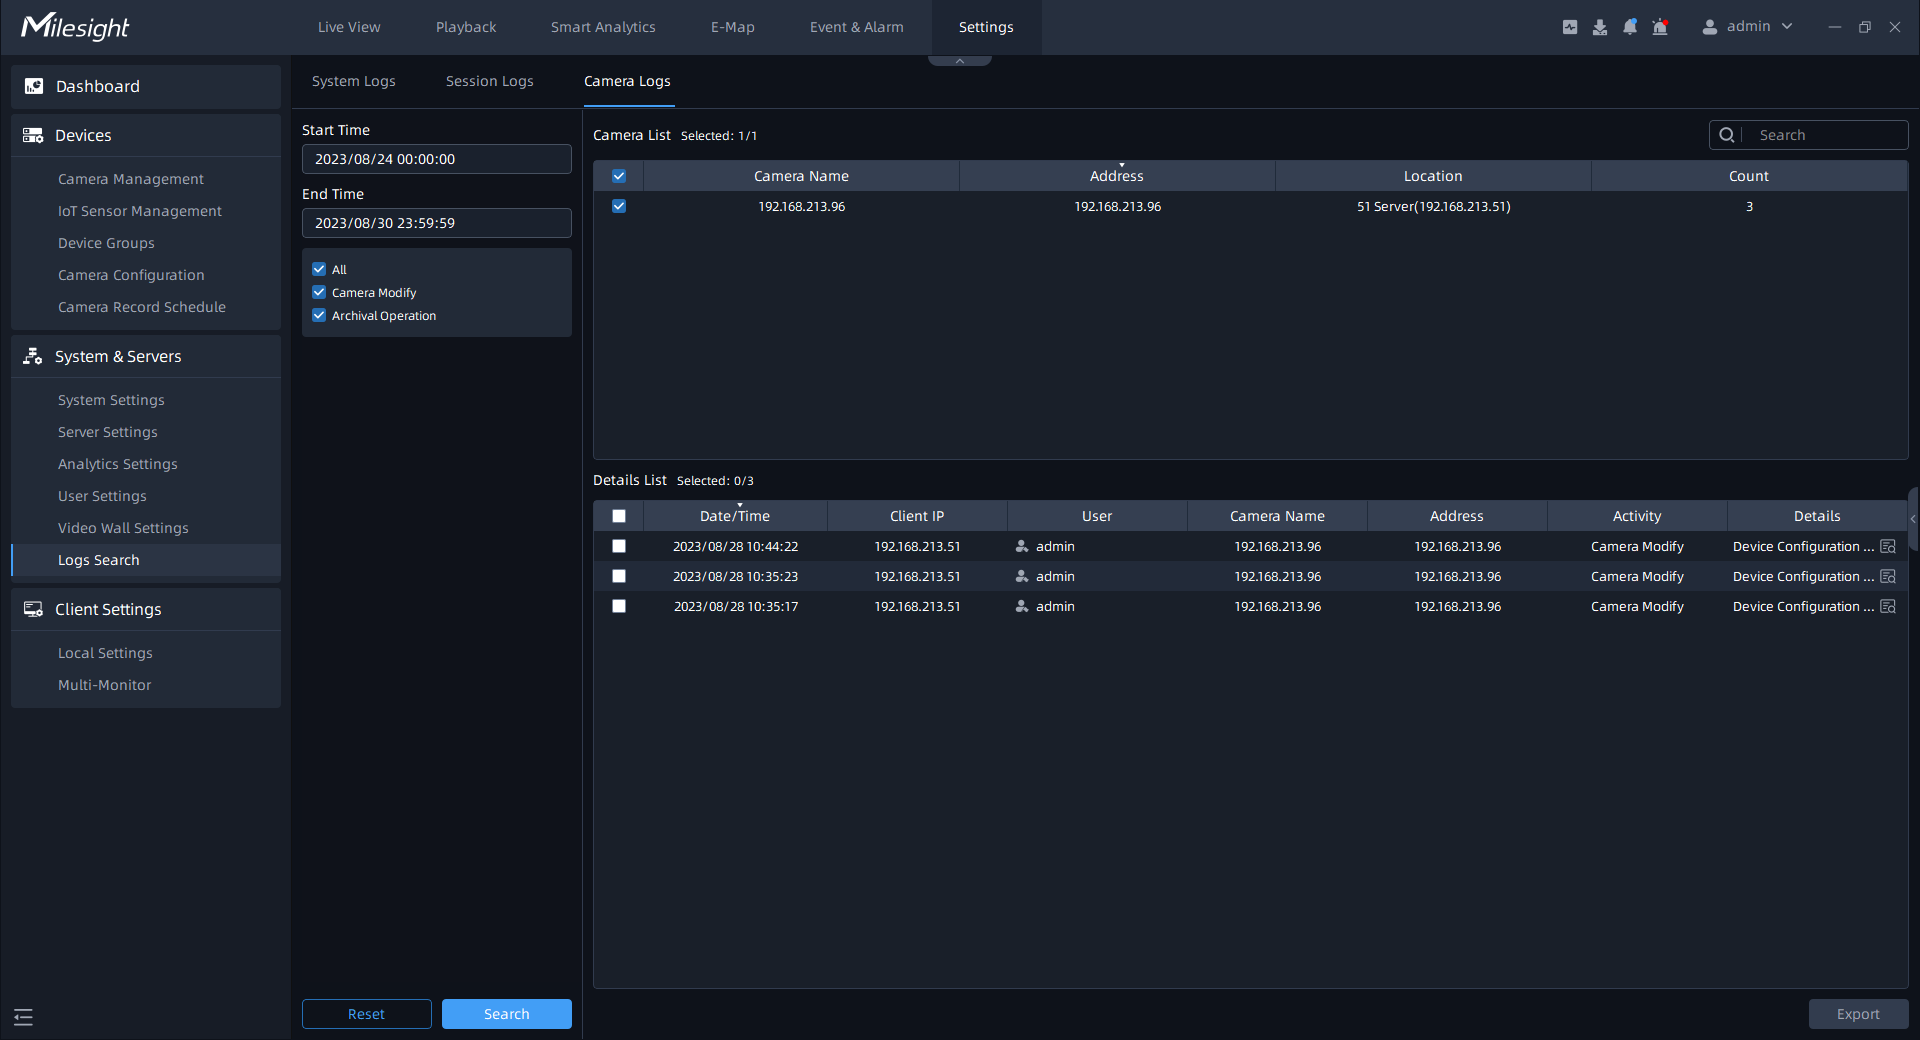Open the system monitor icon in the title bar
The width and height of the screenshot is (1920, 1040).
coord(1570,27)
